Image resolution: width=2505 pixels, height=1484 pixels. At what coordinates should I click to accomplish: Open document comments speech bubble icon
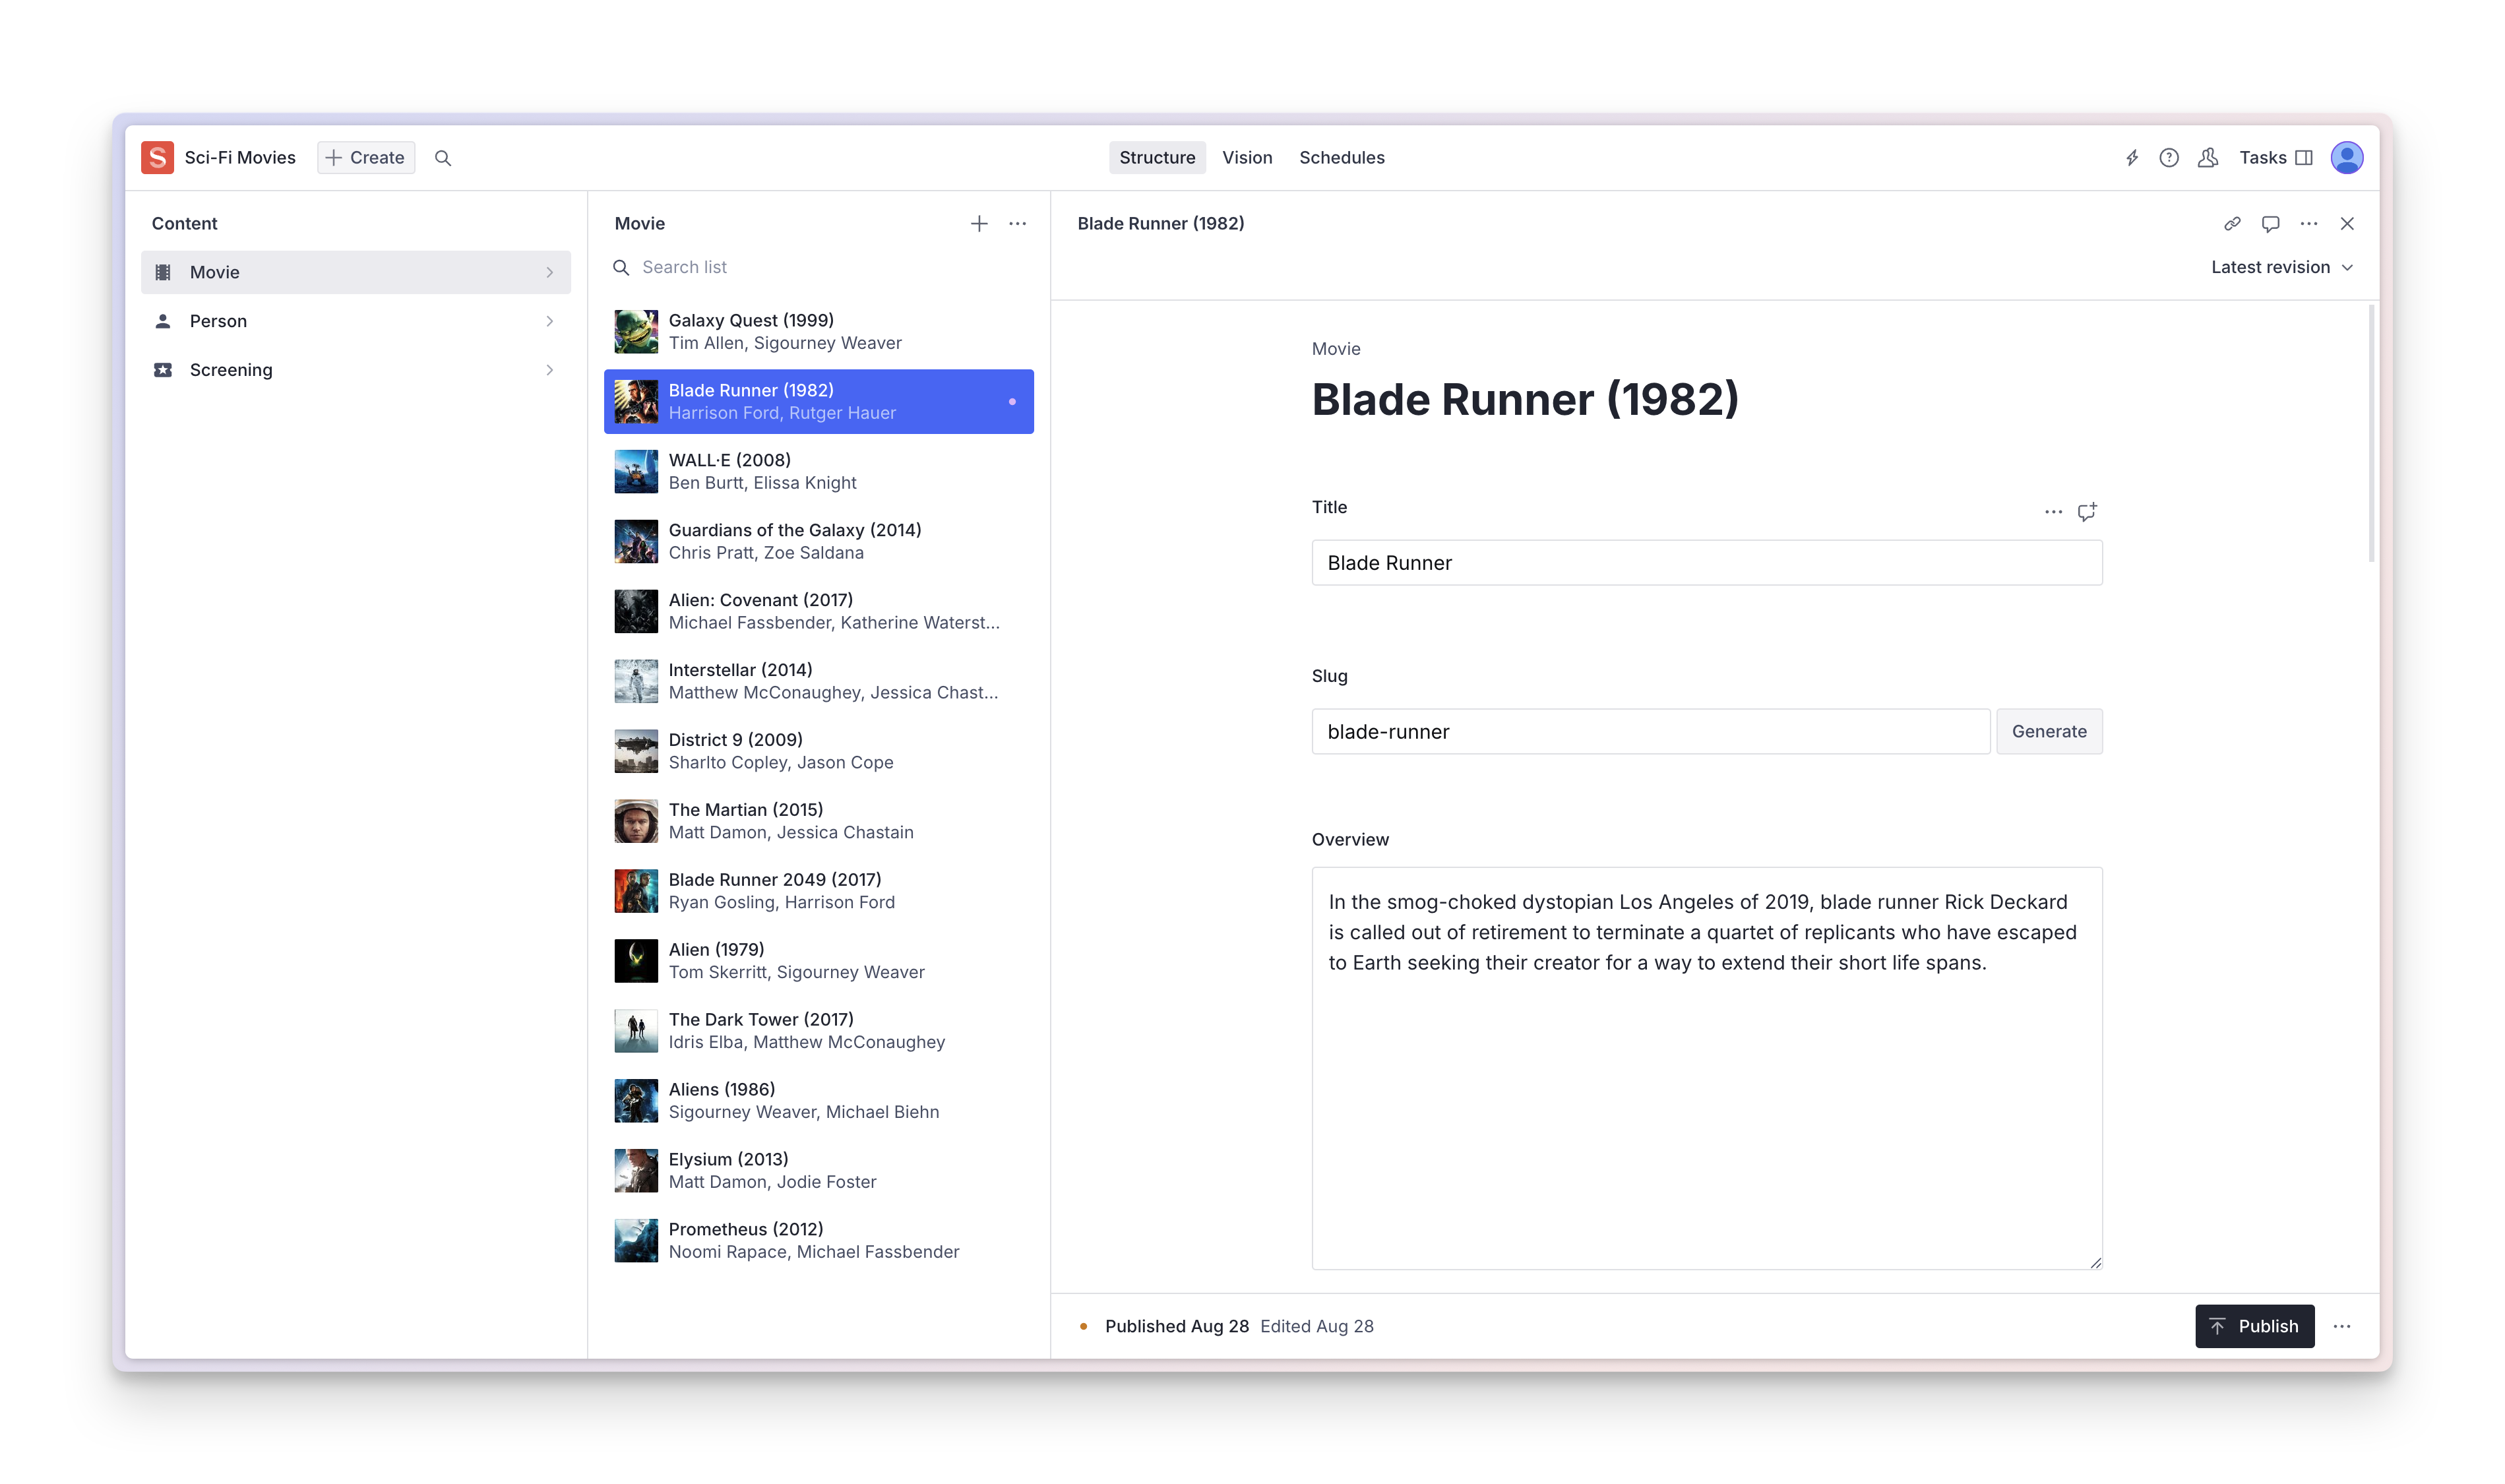tap(2270, 224)
